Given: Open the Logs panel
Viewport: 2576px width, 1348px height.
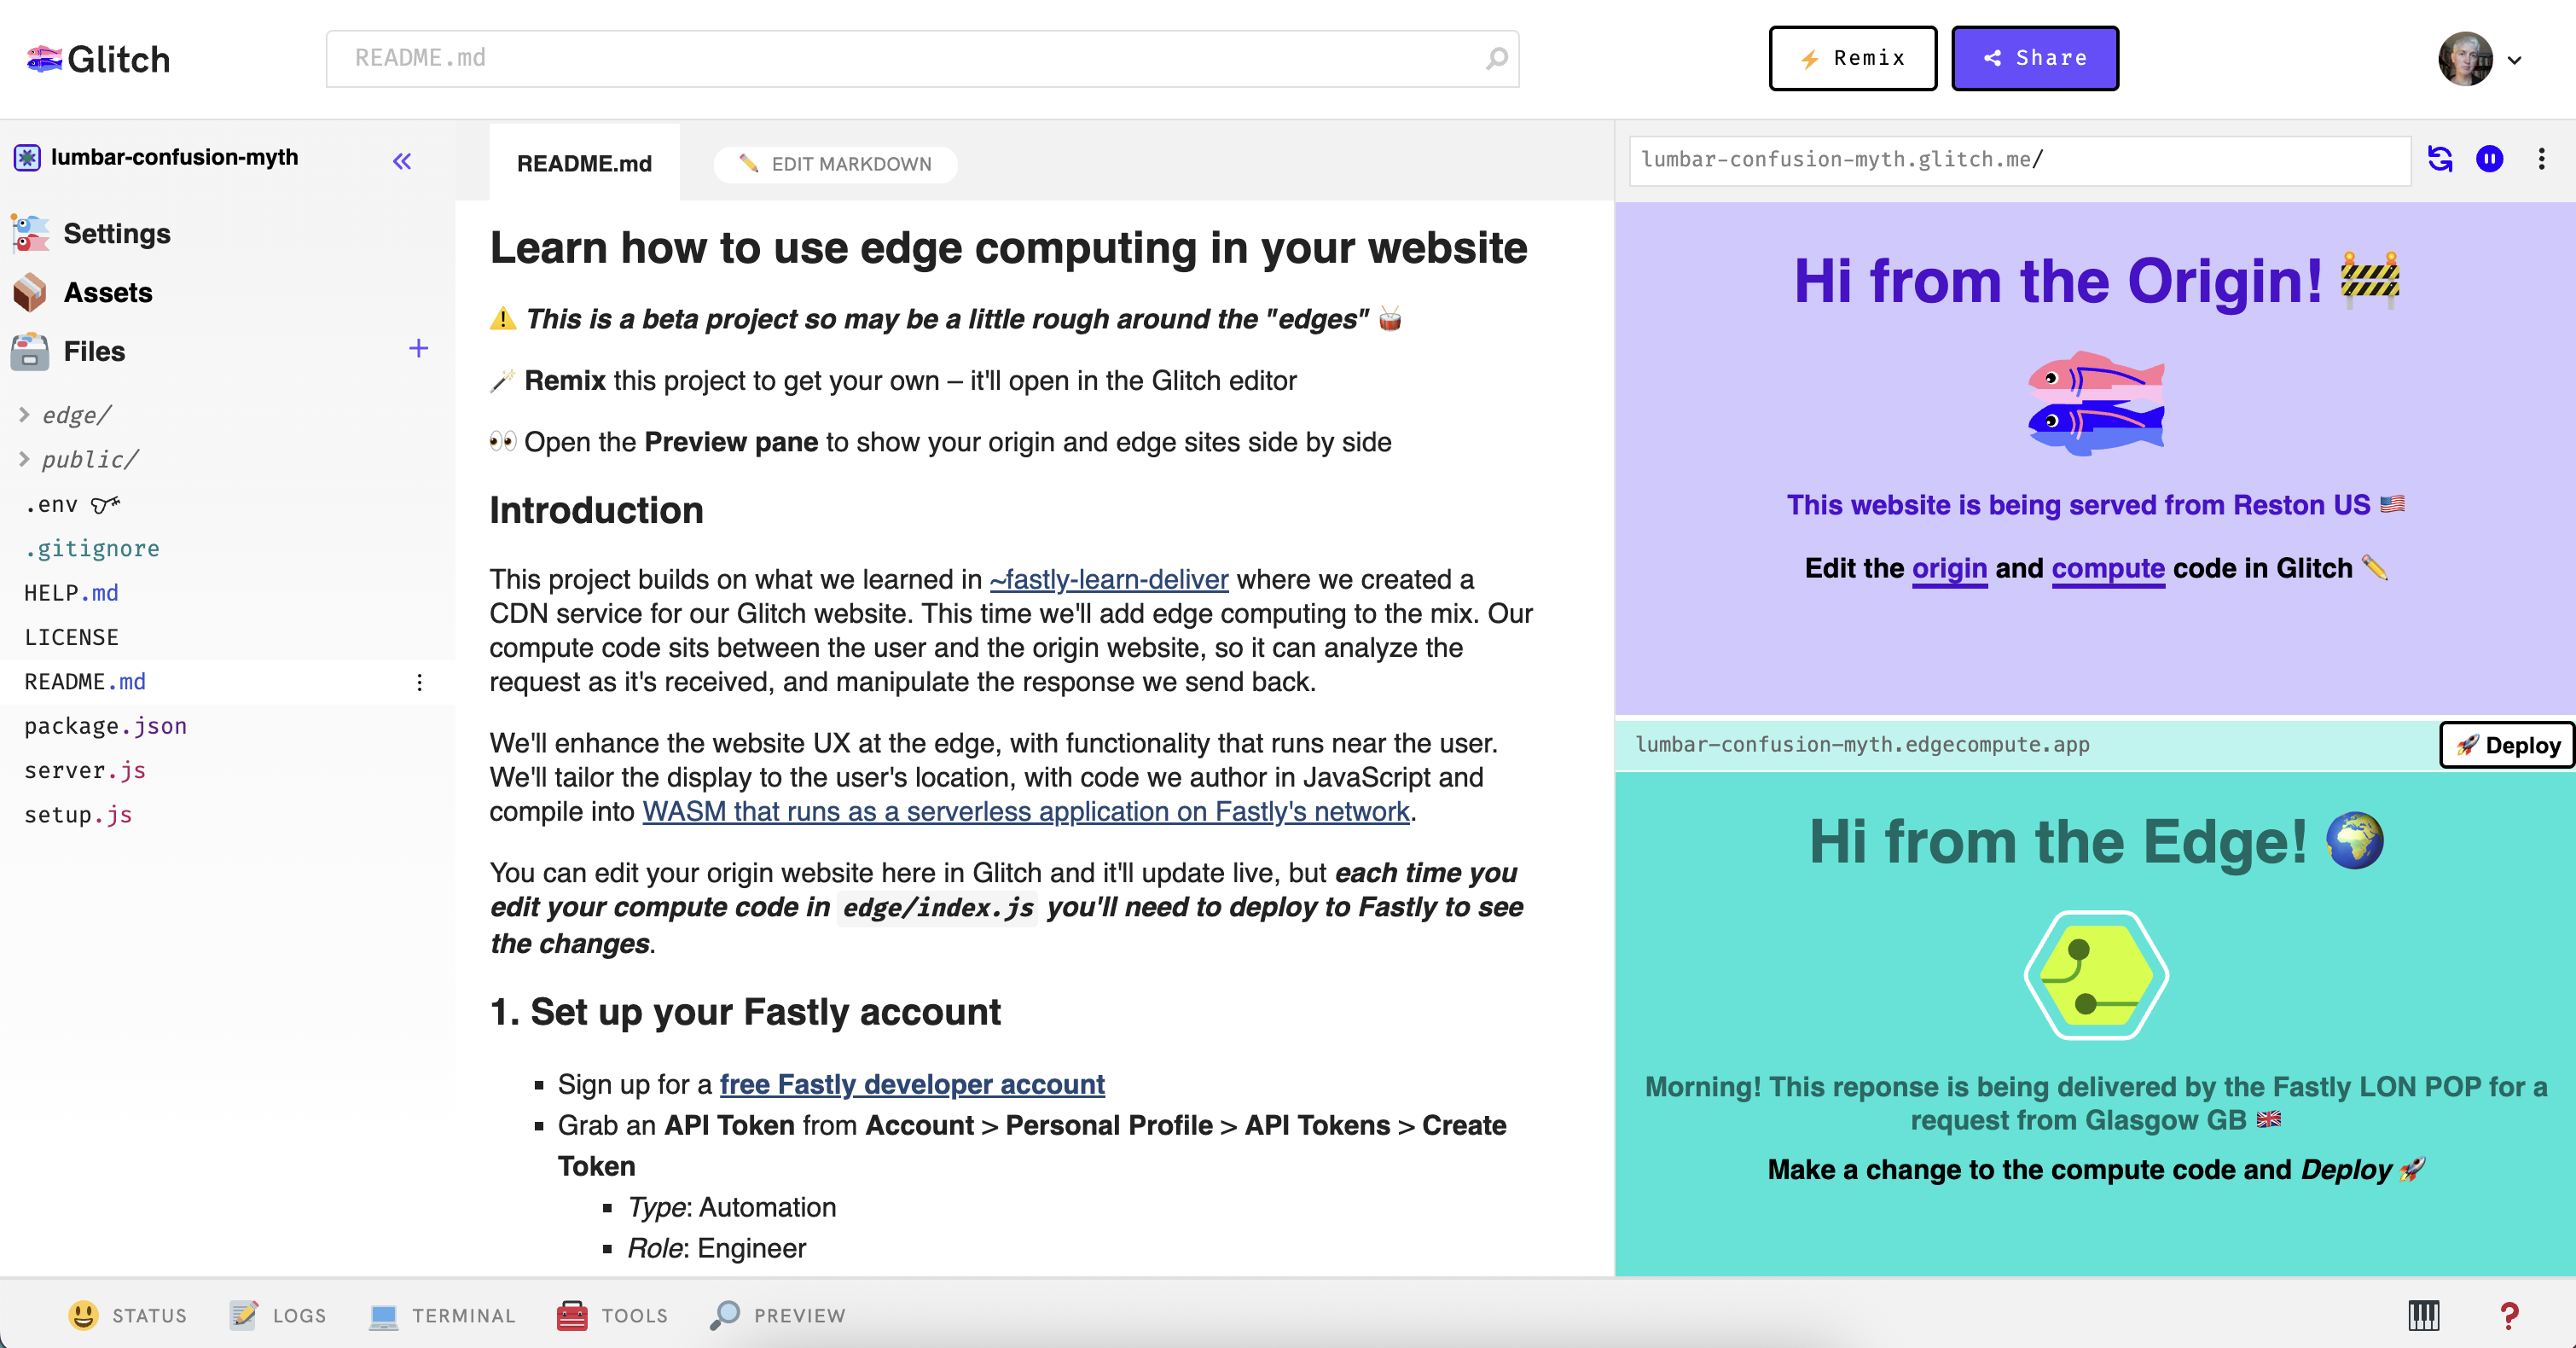Looking at the screenshot, I should tap(277, 1315).
